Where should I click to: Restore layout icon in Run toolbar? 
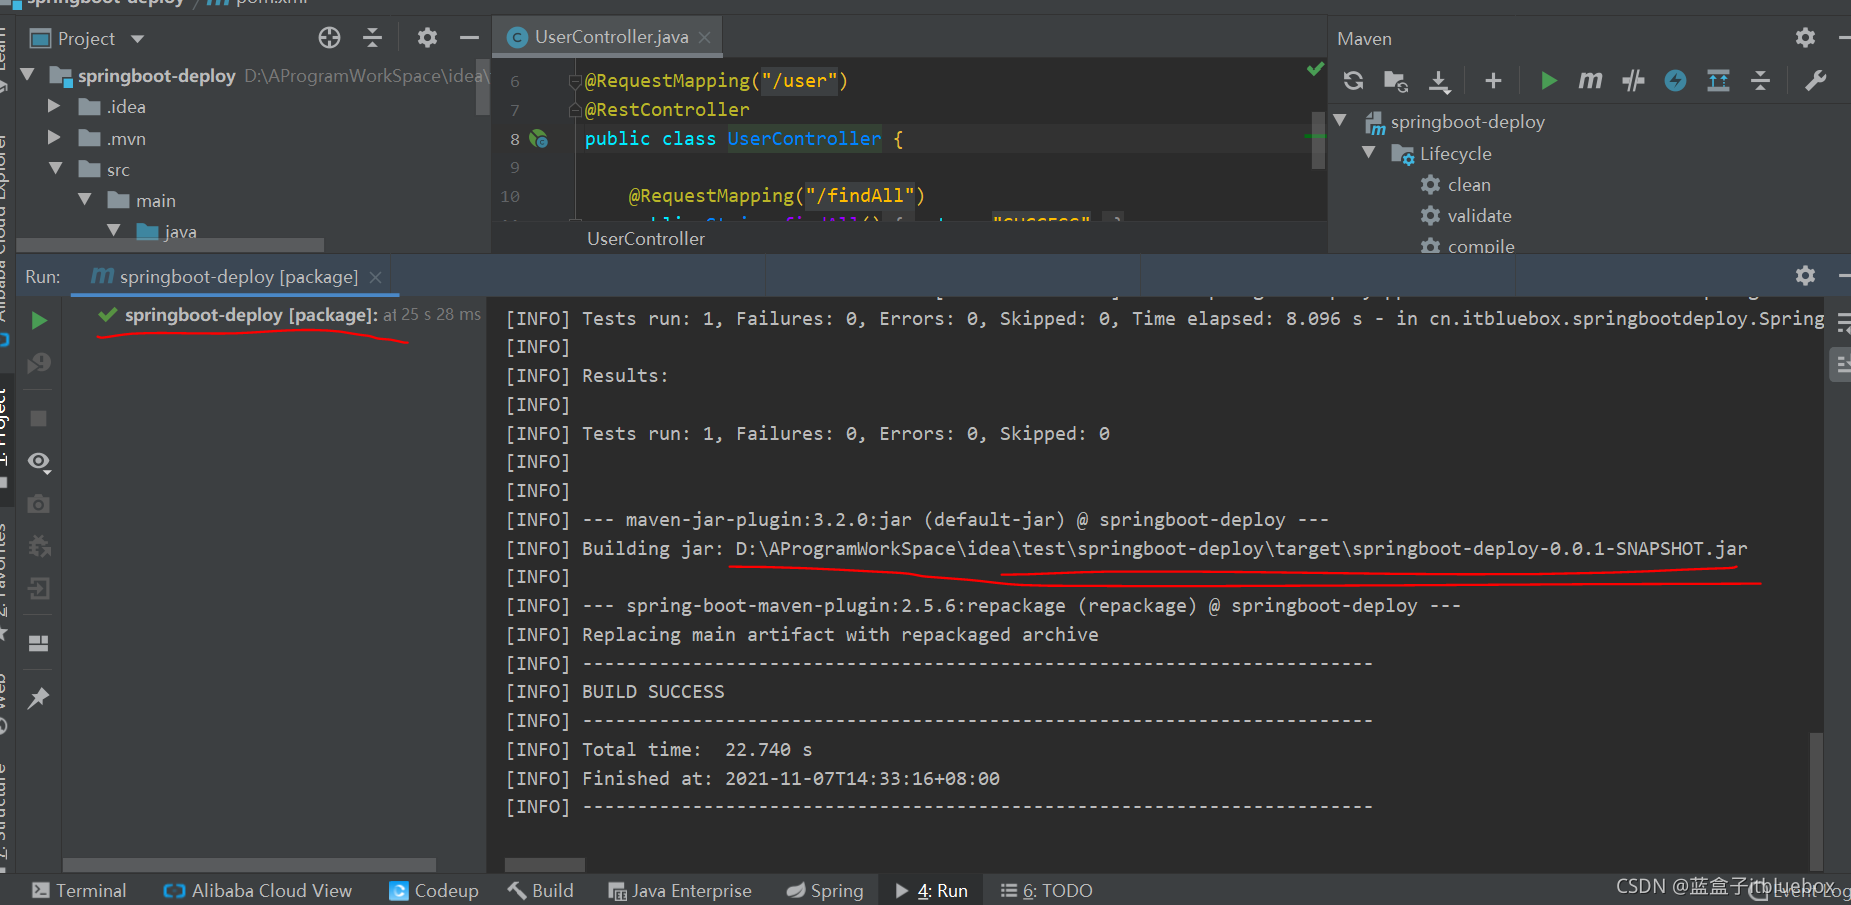39,643
